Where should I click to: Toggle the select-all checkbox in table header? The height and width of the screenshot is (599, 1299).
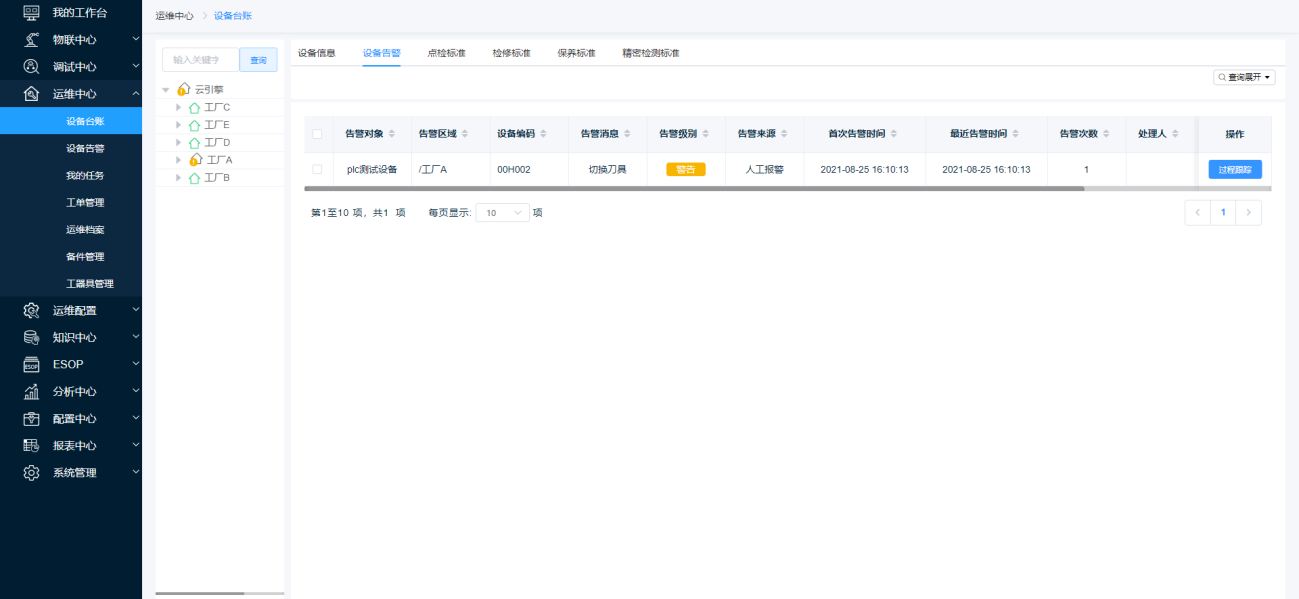[x=317, y=134]
